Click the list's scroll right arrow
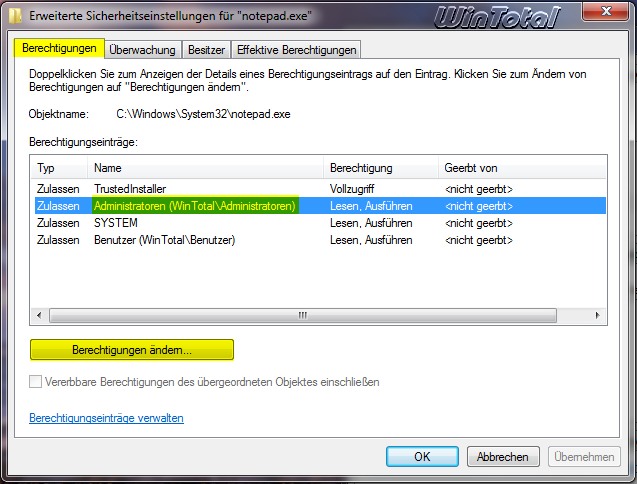Image resolution: width=637 pixels, height=484 pixels. tap(598, 315)
